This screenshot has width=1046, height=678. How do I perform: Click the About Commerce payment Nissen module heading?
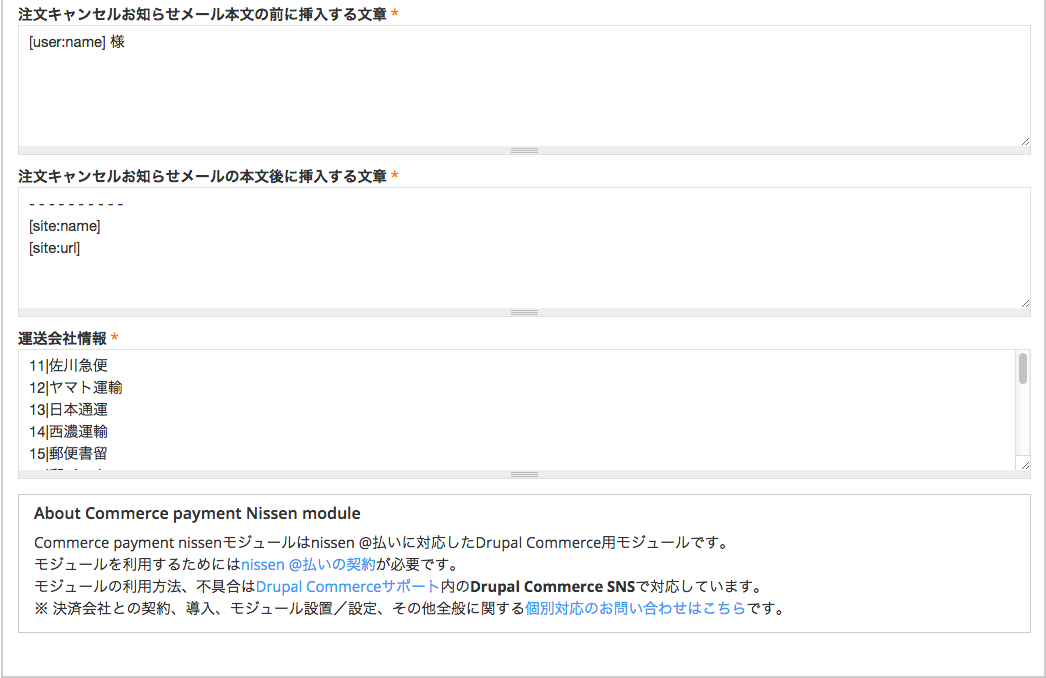point(197,513)
